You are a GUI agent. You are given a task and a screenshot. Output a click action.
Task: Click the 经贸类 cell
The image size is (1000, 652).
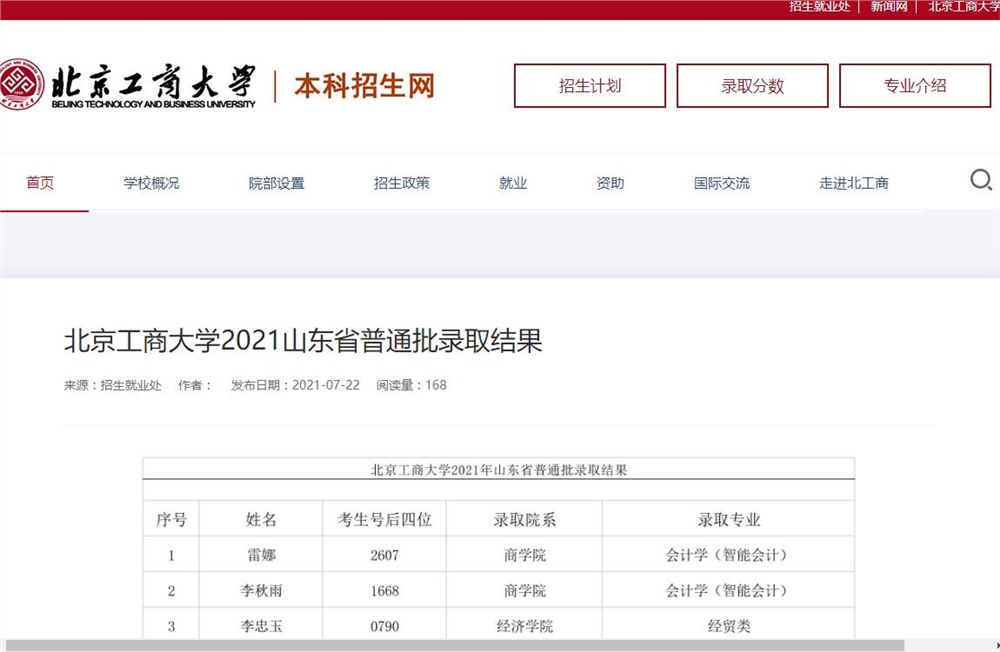(x=728, y=626)
